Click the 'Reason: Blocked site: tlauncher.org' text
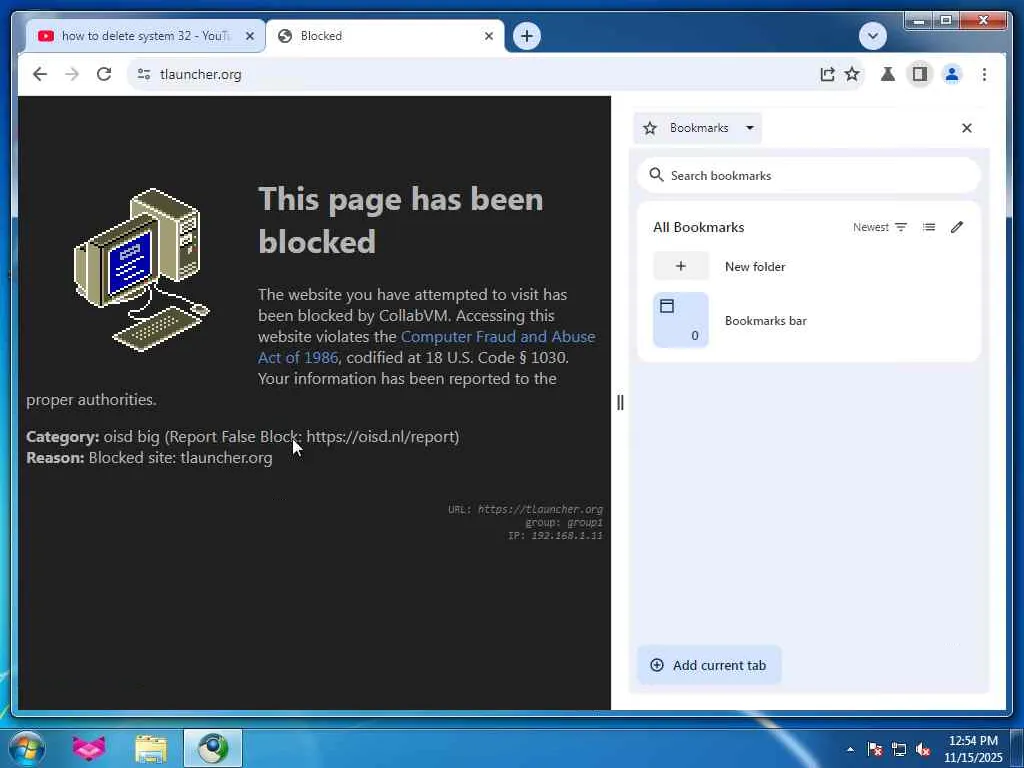1024x768 pixels. [x=149, y=458]
